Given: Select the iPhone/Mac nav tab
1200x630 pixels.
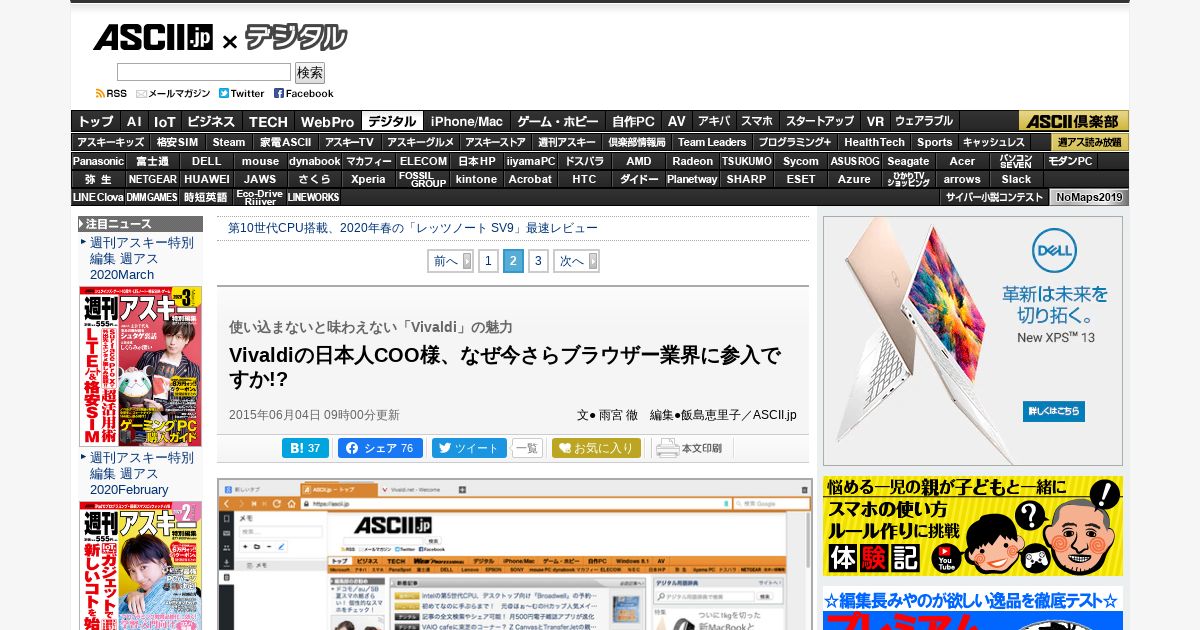Looking at the screenshot, I should coord(467,121).
